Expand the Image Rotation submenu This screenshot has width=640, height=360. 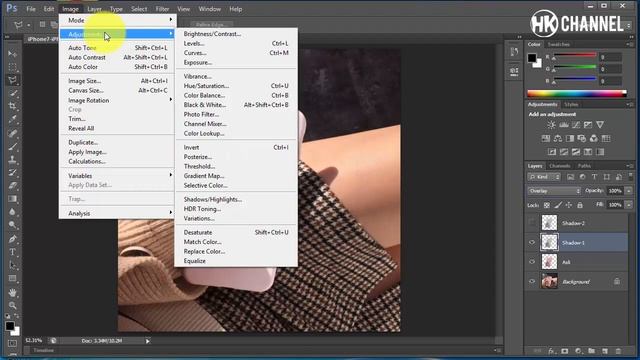pos(118,100)
